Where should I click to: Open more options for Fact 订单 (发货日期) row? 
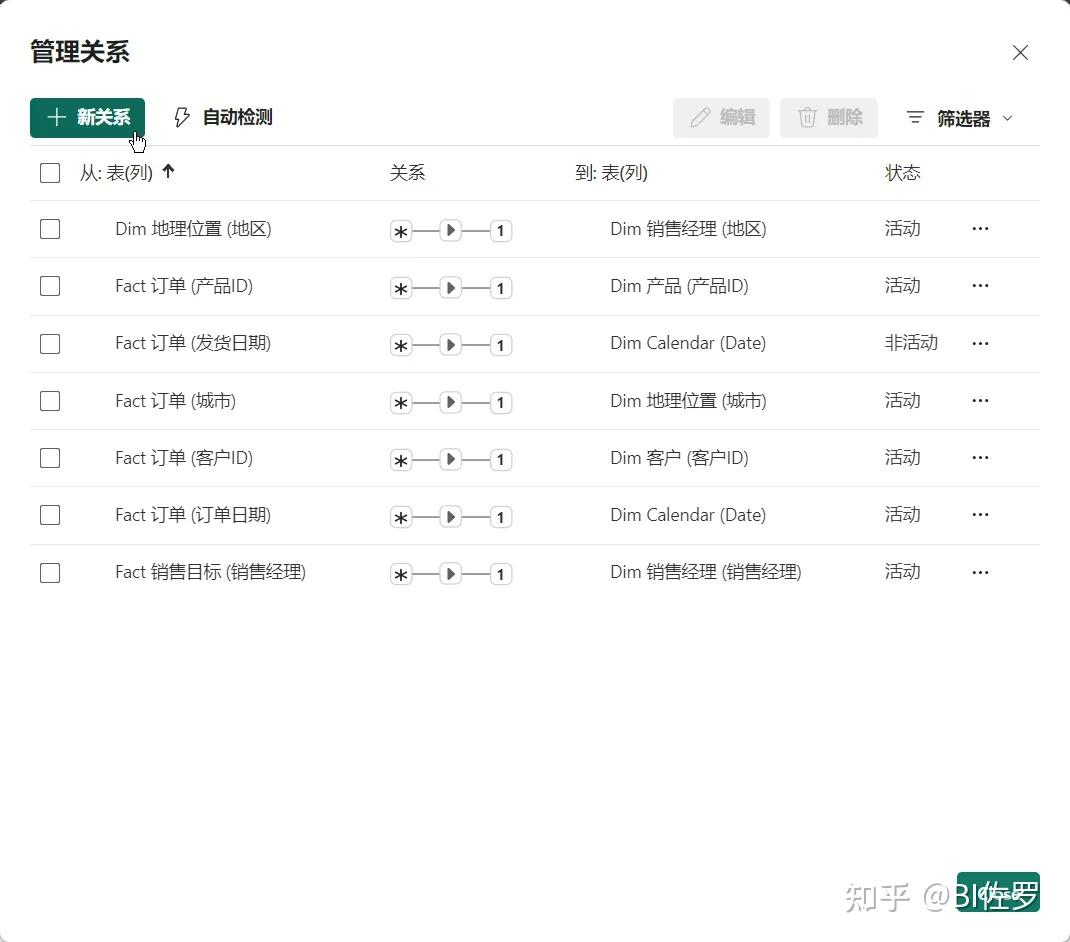pos(980,343)
